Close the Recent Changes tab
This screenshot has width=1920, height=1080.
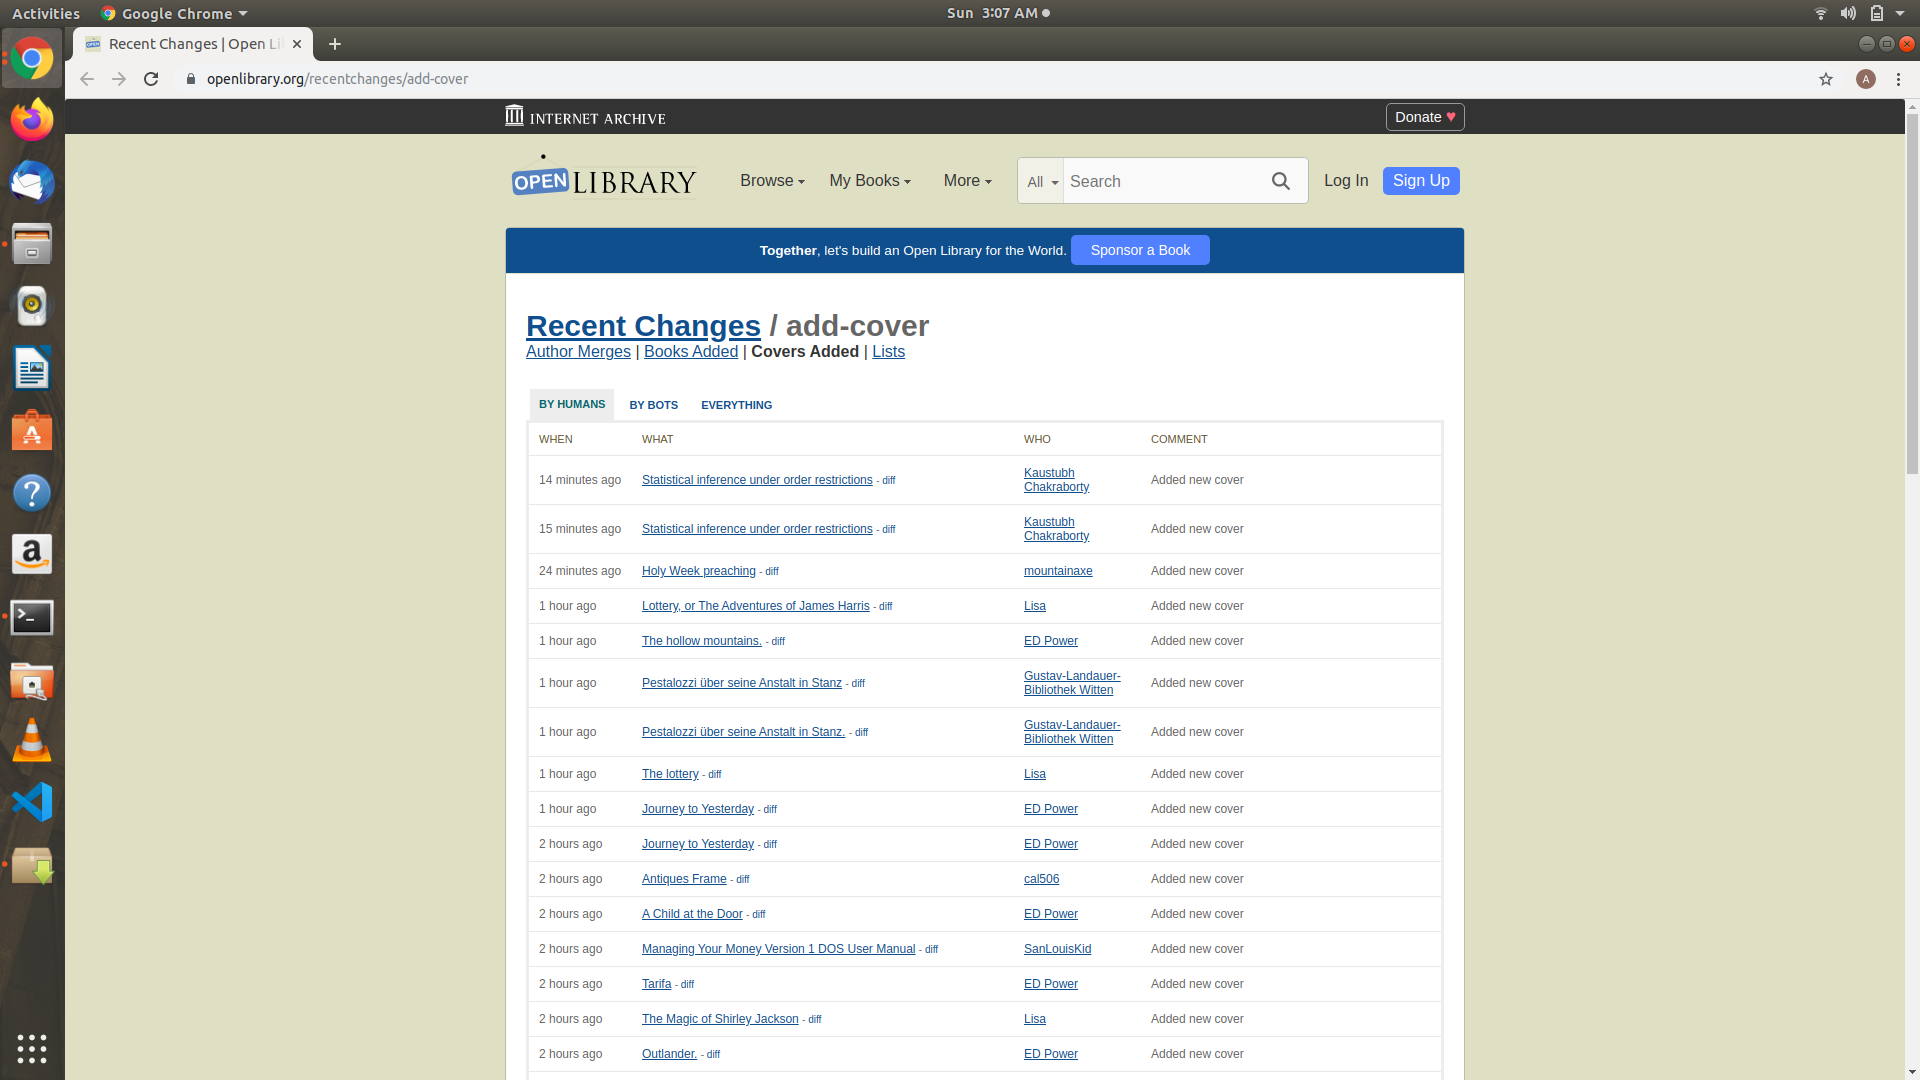coord(297,44)
